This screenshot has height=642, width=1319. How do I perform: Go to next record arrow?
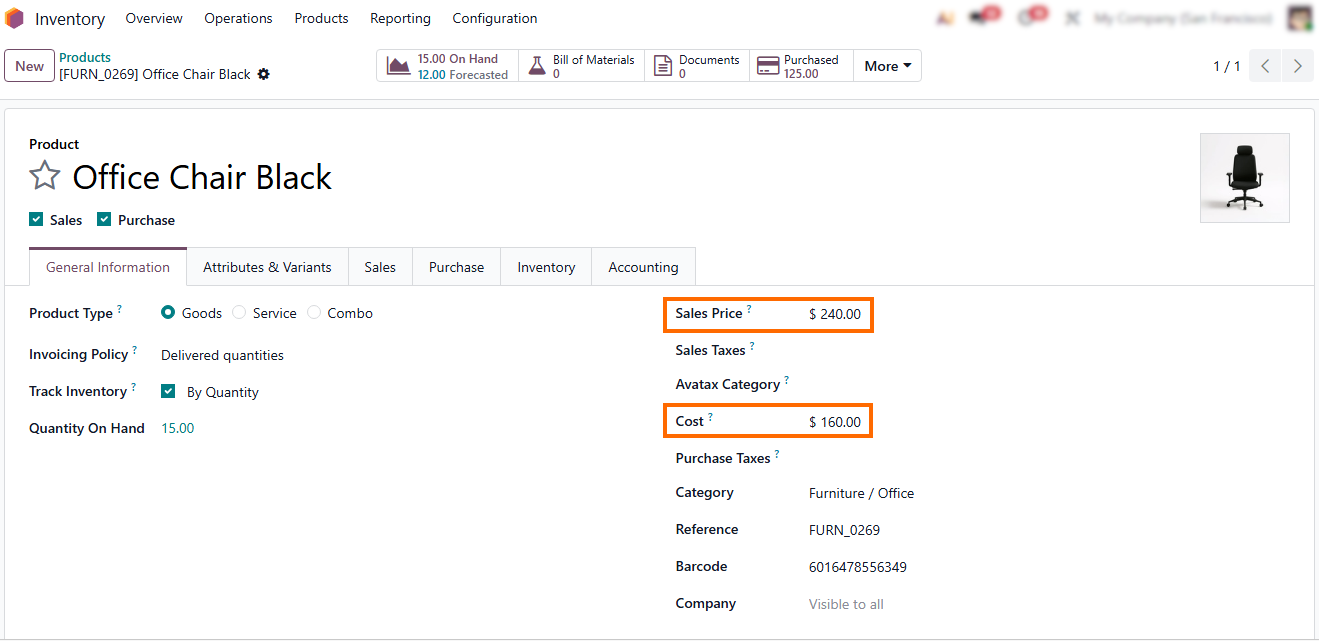click(1297, 66)
